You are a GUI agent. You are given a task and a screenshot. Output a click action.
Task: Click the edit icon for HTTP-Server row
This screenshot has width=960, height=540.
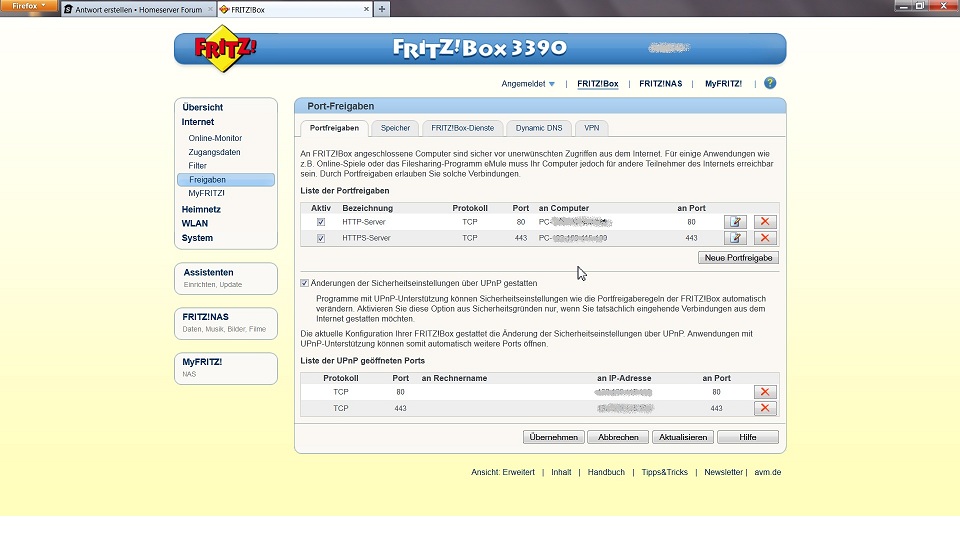[736, 222]
